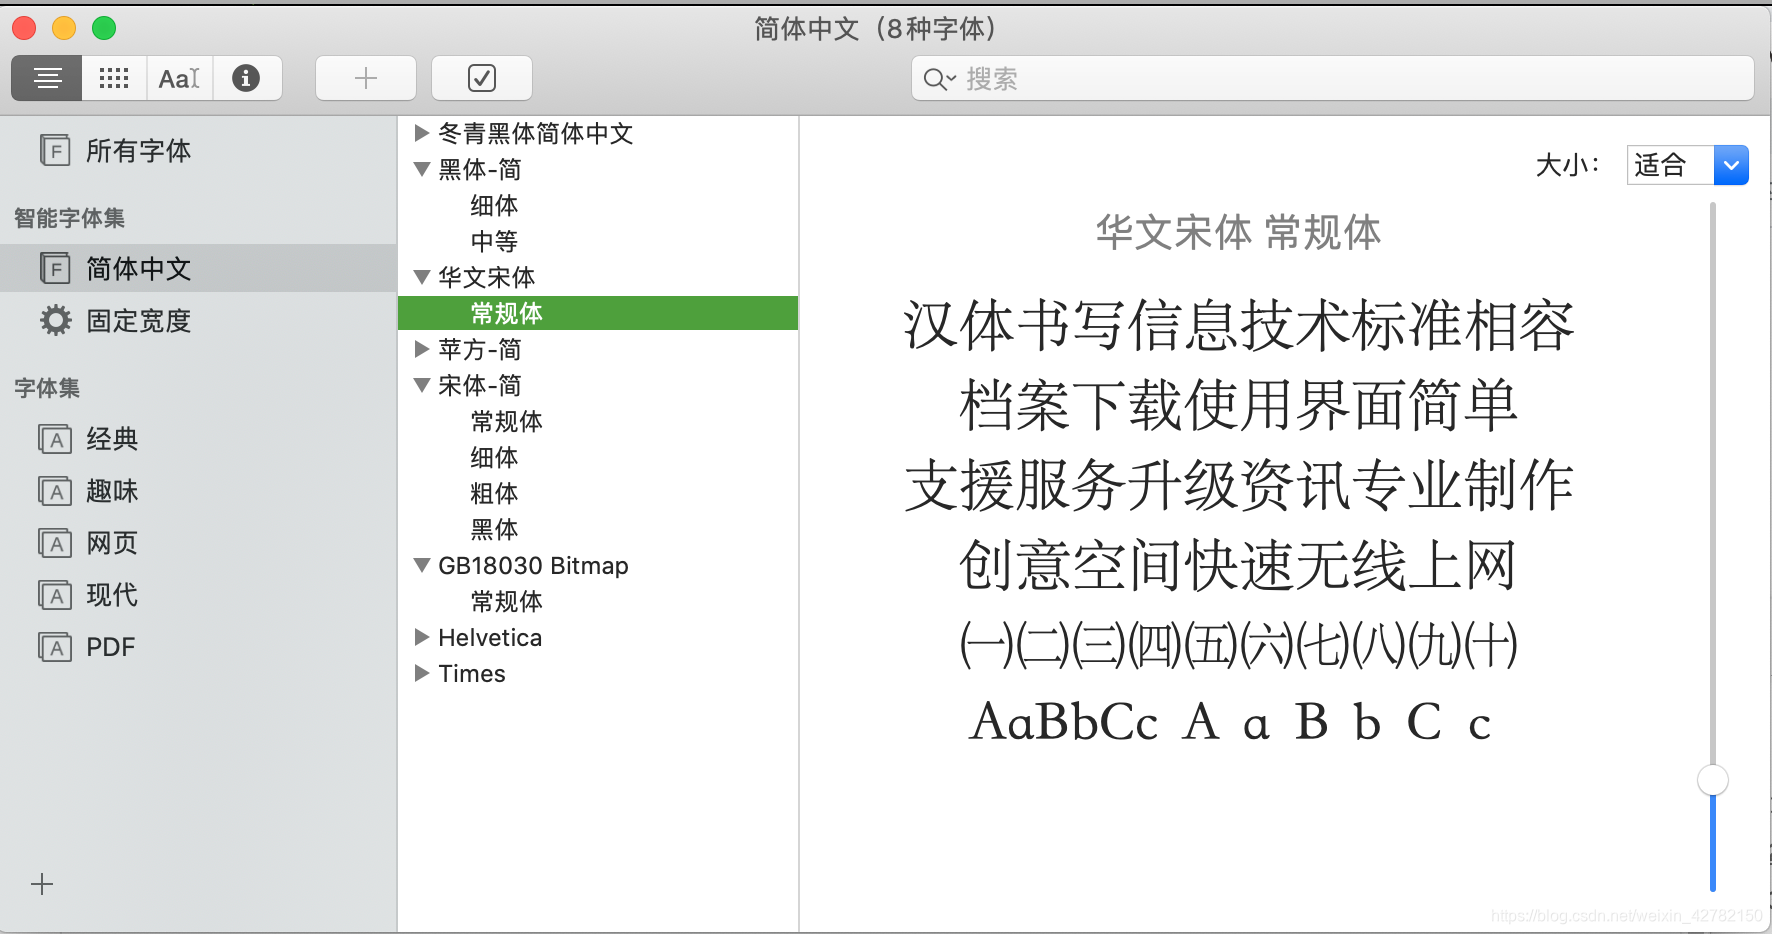The height and width of the screenshot is (934, 1772).
Task: Click the 简体中文 F collection icon
Action: tap(55, 268)
